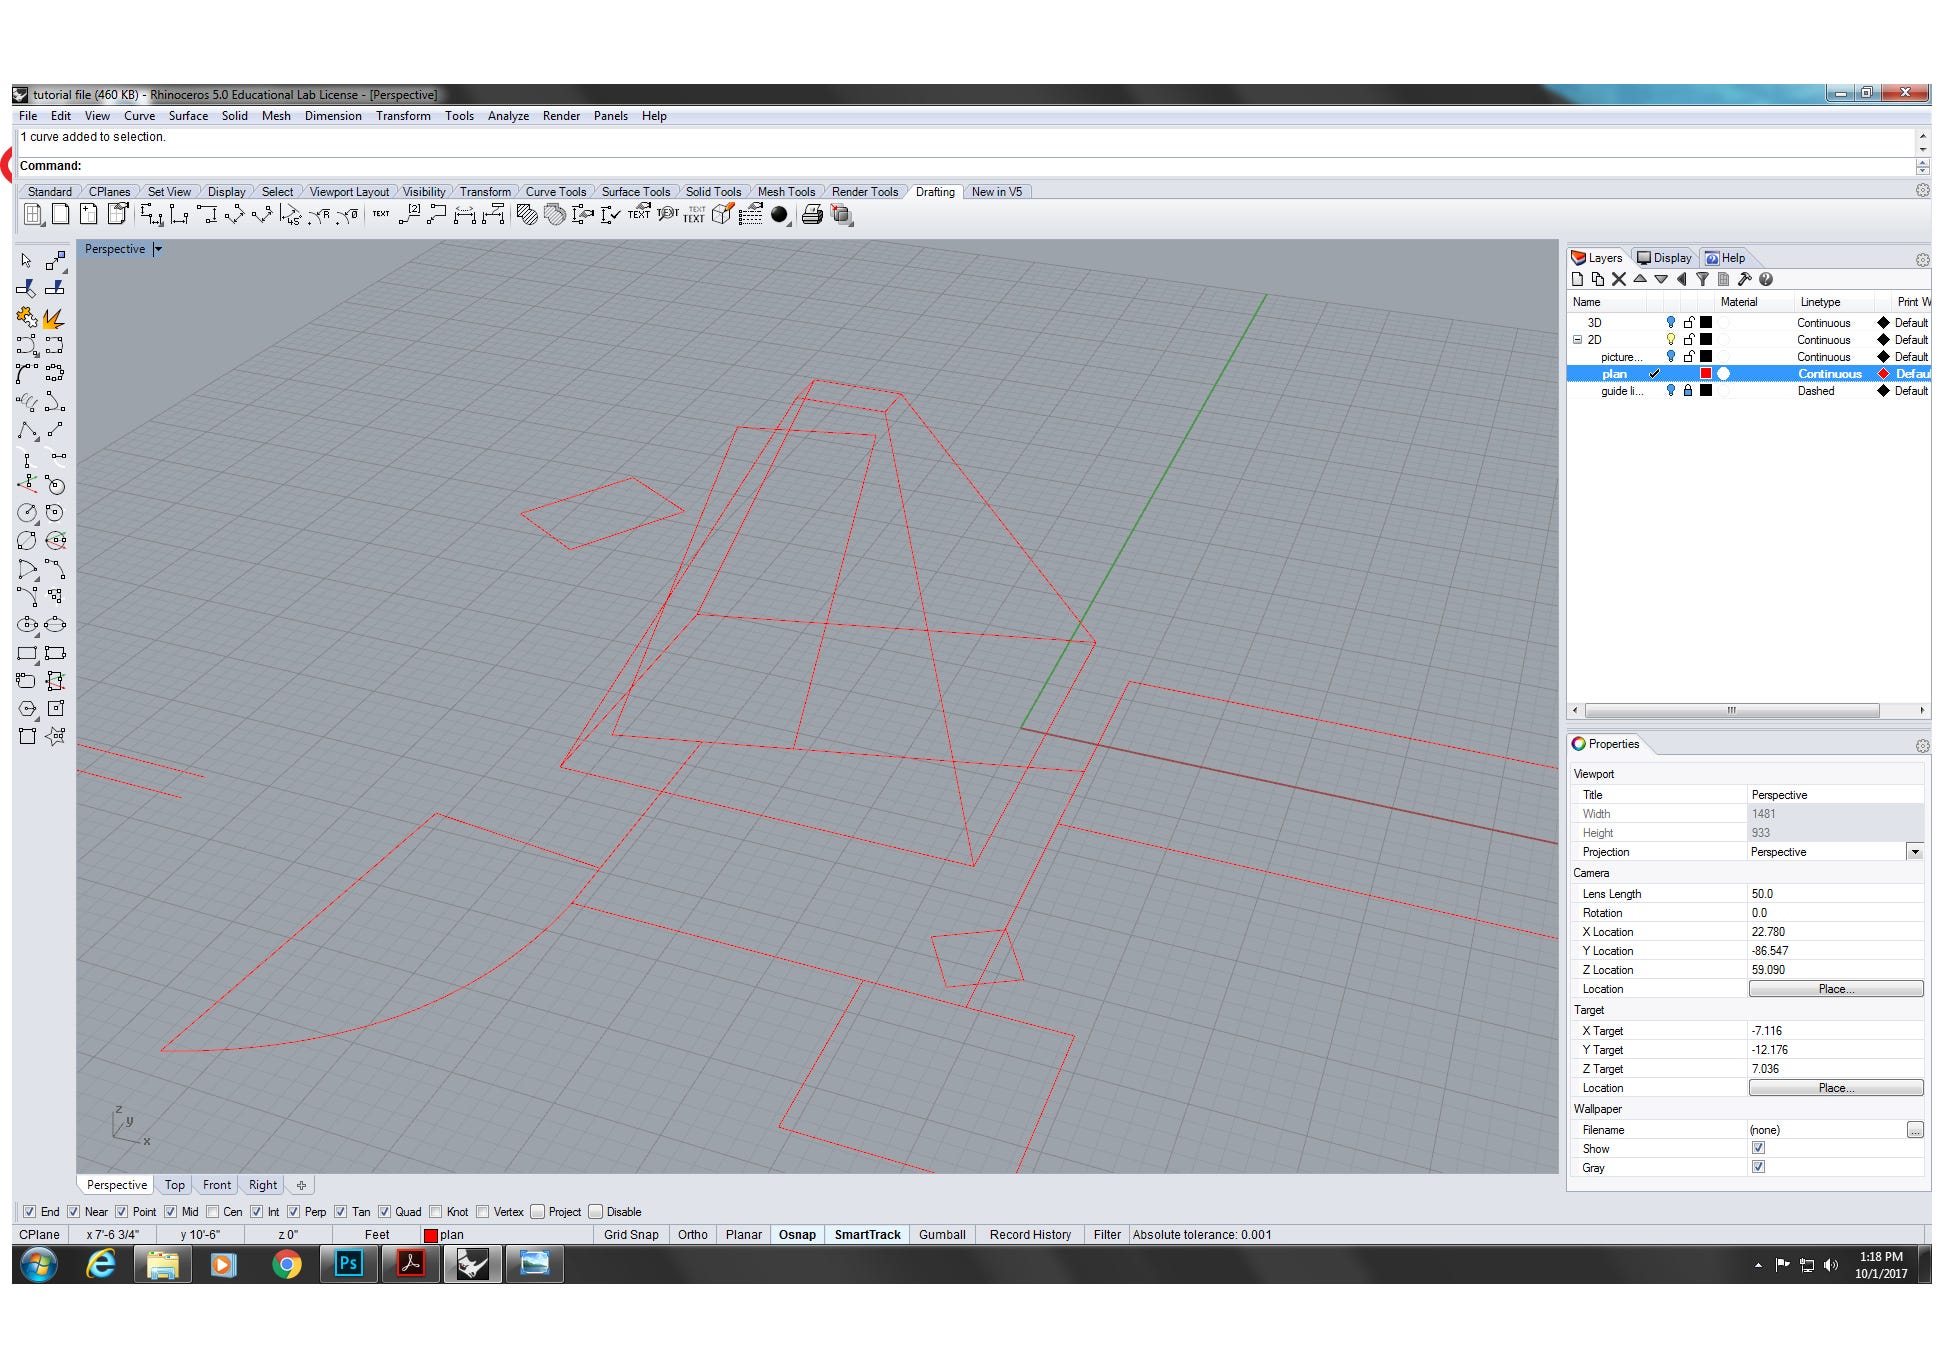
Task: Toggle the Project osnap checkbox
Action: point(537,1211)
